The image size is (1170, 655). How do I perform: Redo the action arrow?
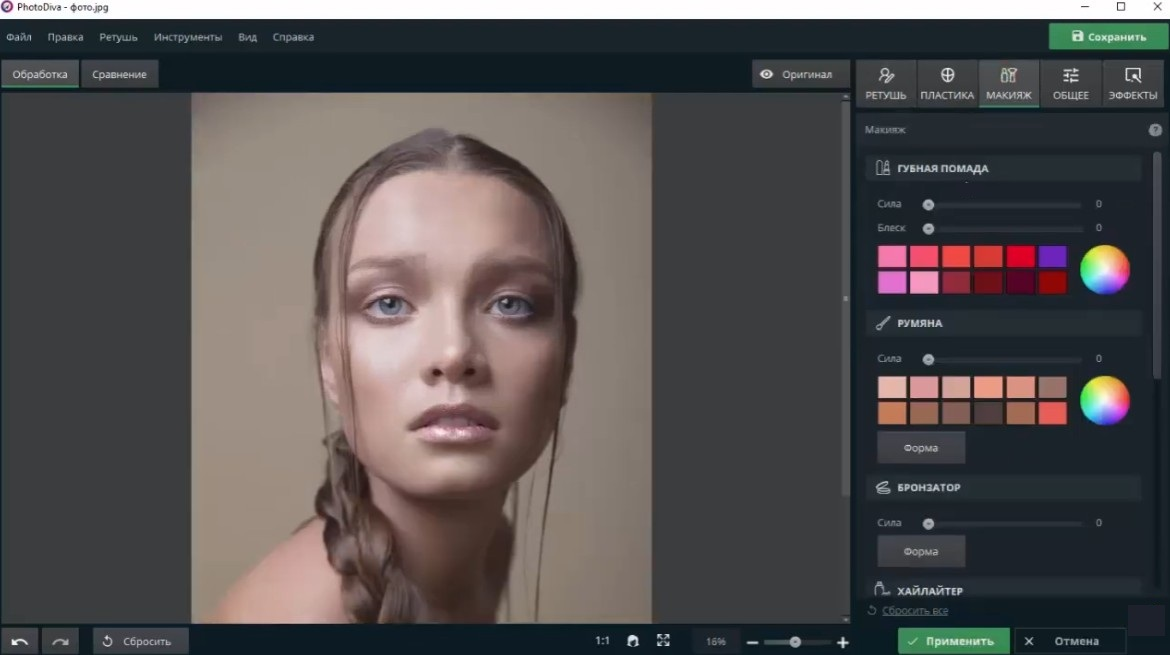60,641
